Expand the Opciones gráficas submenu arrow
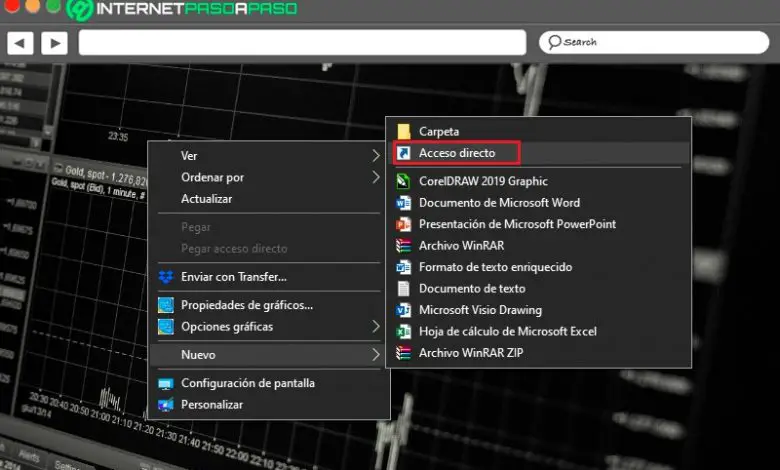Viewport: 780px width, 470px height. click(x=376, y=326)
